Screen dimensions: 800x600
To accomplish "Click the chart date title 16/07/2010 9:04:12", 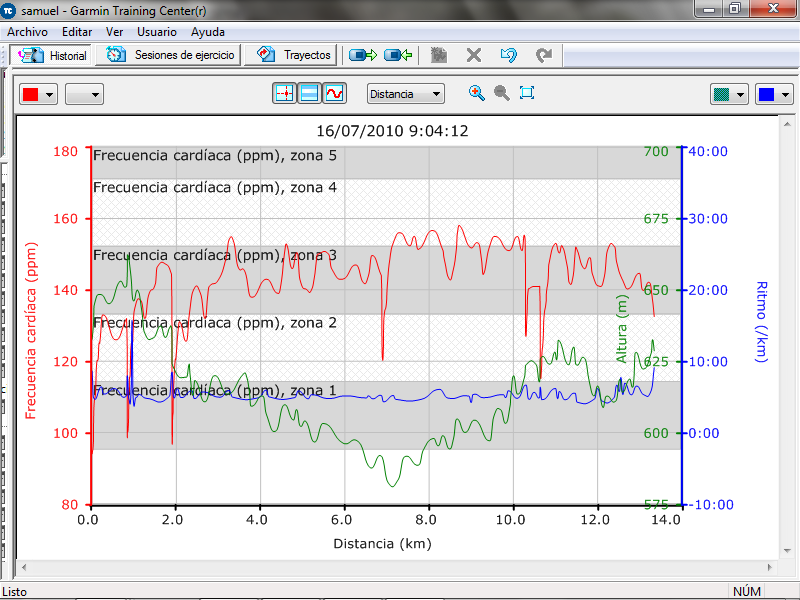I will click(392, 131).
